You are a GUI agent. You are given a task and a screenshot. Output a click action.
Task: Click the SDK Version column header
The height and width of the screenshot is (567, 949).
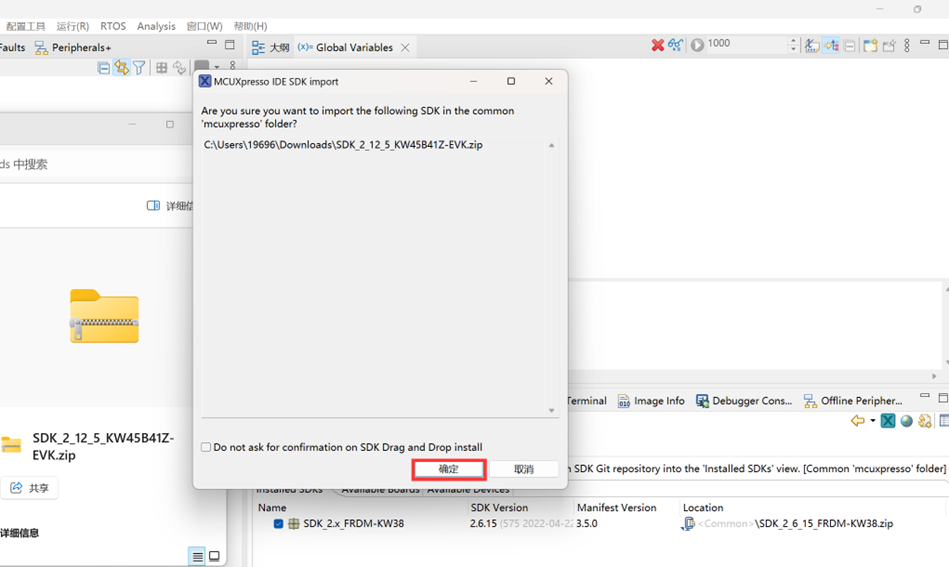pos(499,508)
